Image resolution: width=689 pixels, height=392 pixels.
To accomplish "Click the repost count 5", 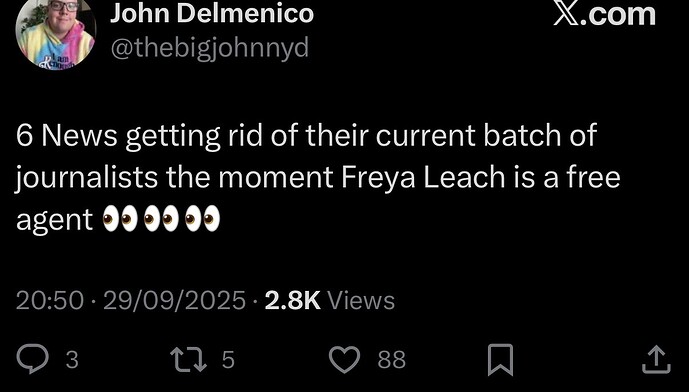I will tap(228, 359).
